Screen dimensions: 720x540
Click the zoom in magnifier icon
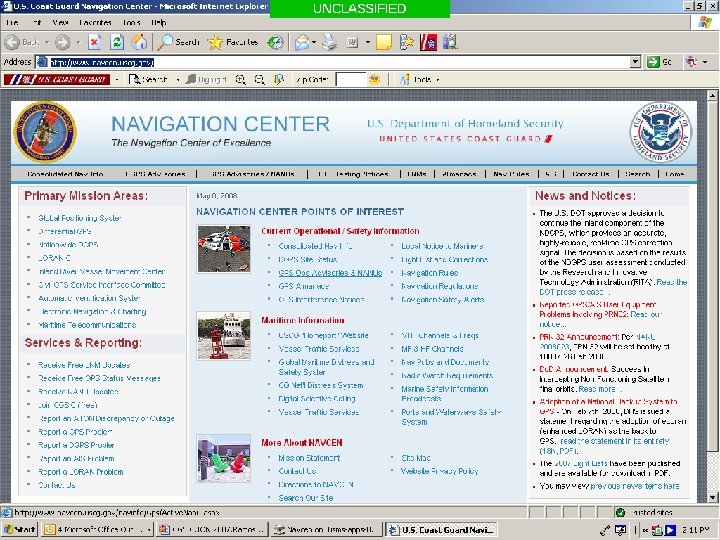pos(241,79)
